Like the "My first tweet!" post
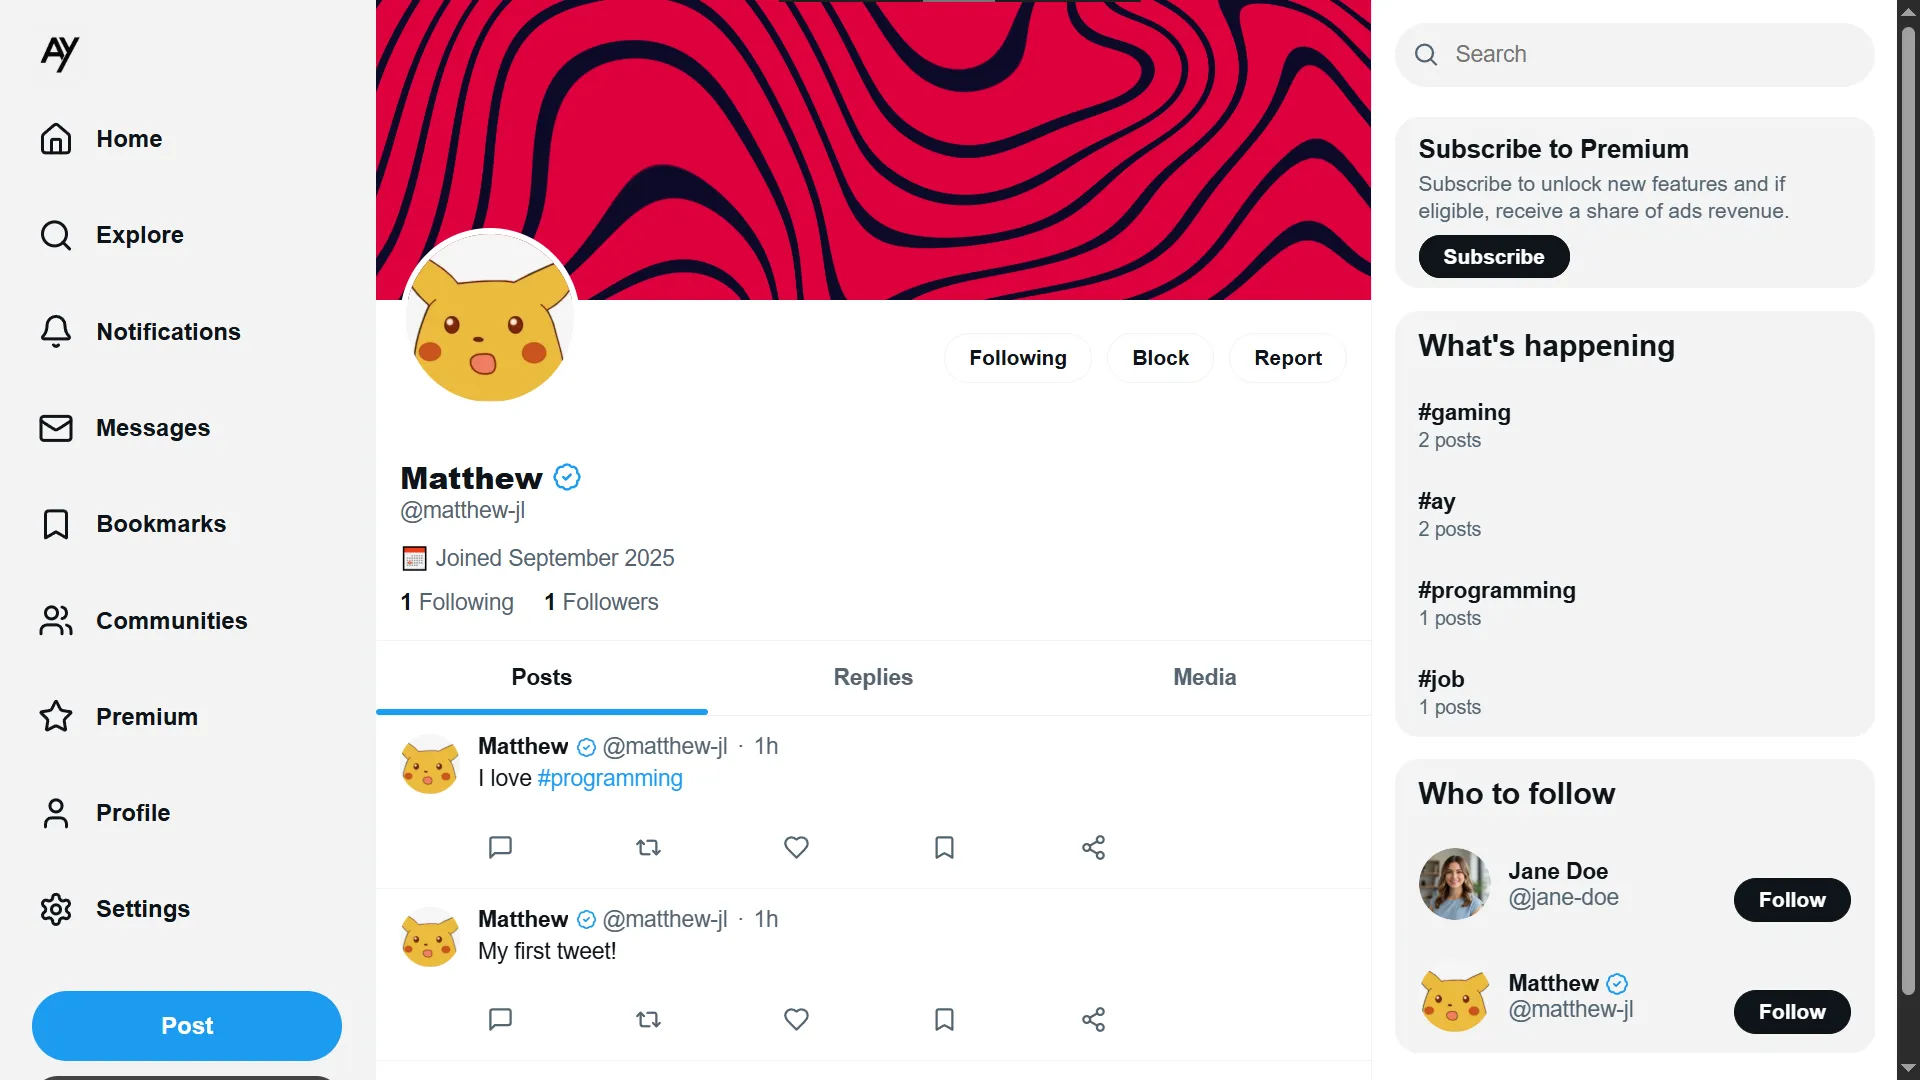 click(796, 1020)
